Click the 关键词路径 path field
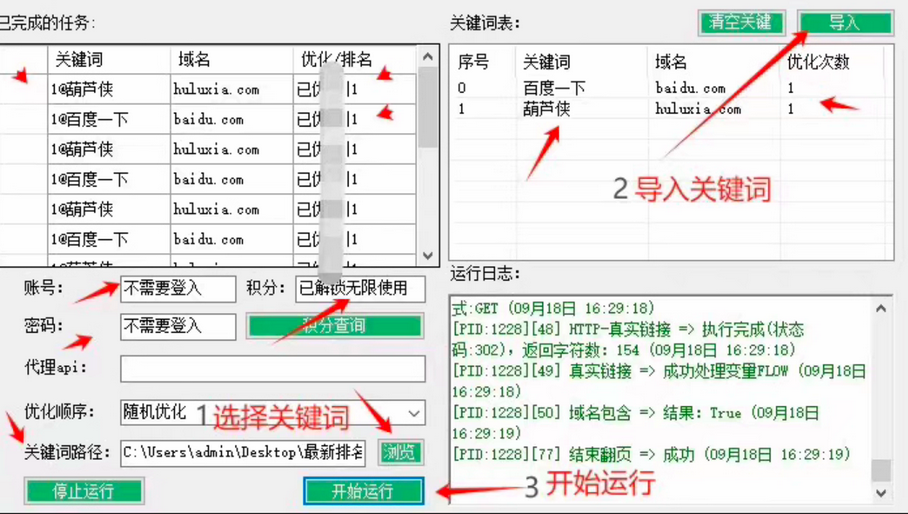Screen dimensions: 908x514 [243, 453]
